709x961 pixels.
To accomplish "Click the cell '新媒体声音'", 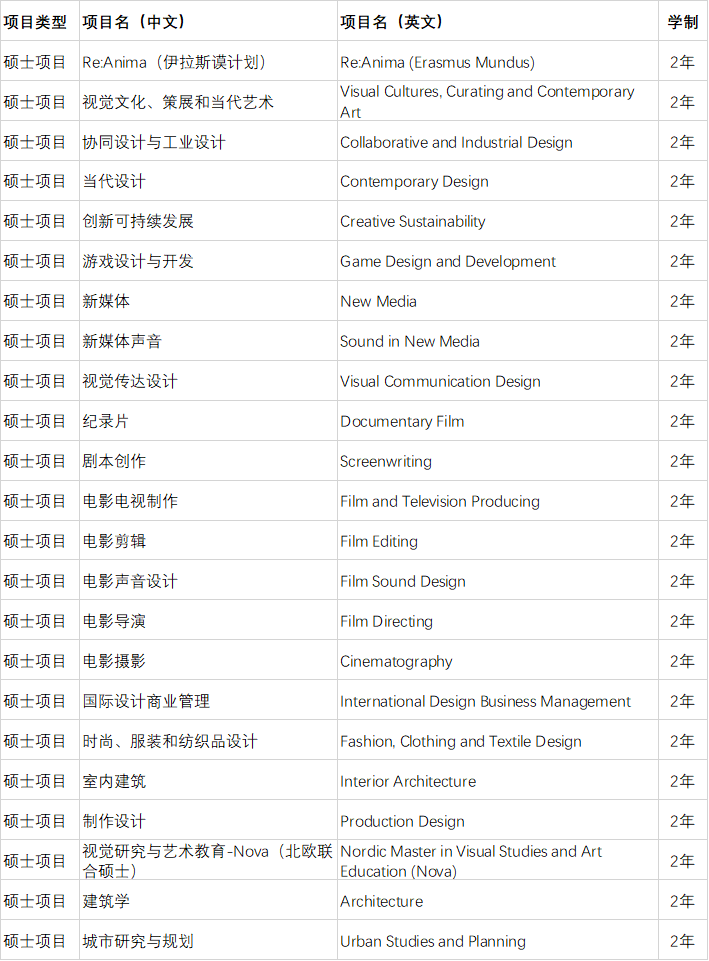I will [x=208, y=341].
